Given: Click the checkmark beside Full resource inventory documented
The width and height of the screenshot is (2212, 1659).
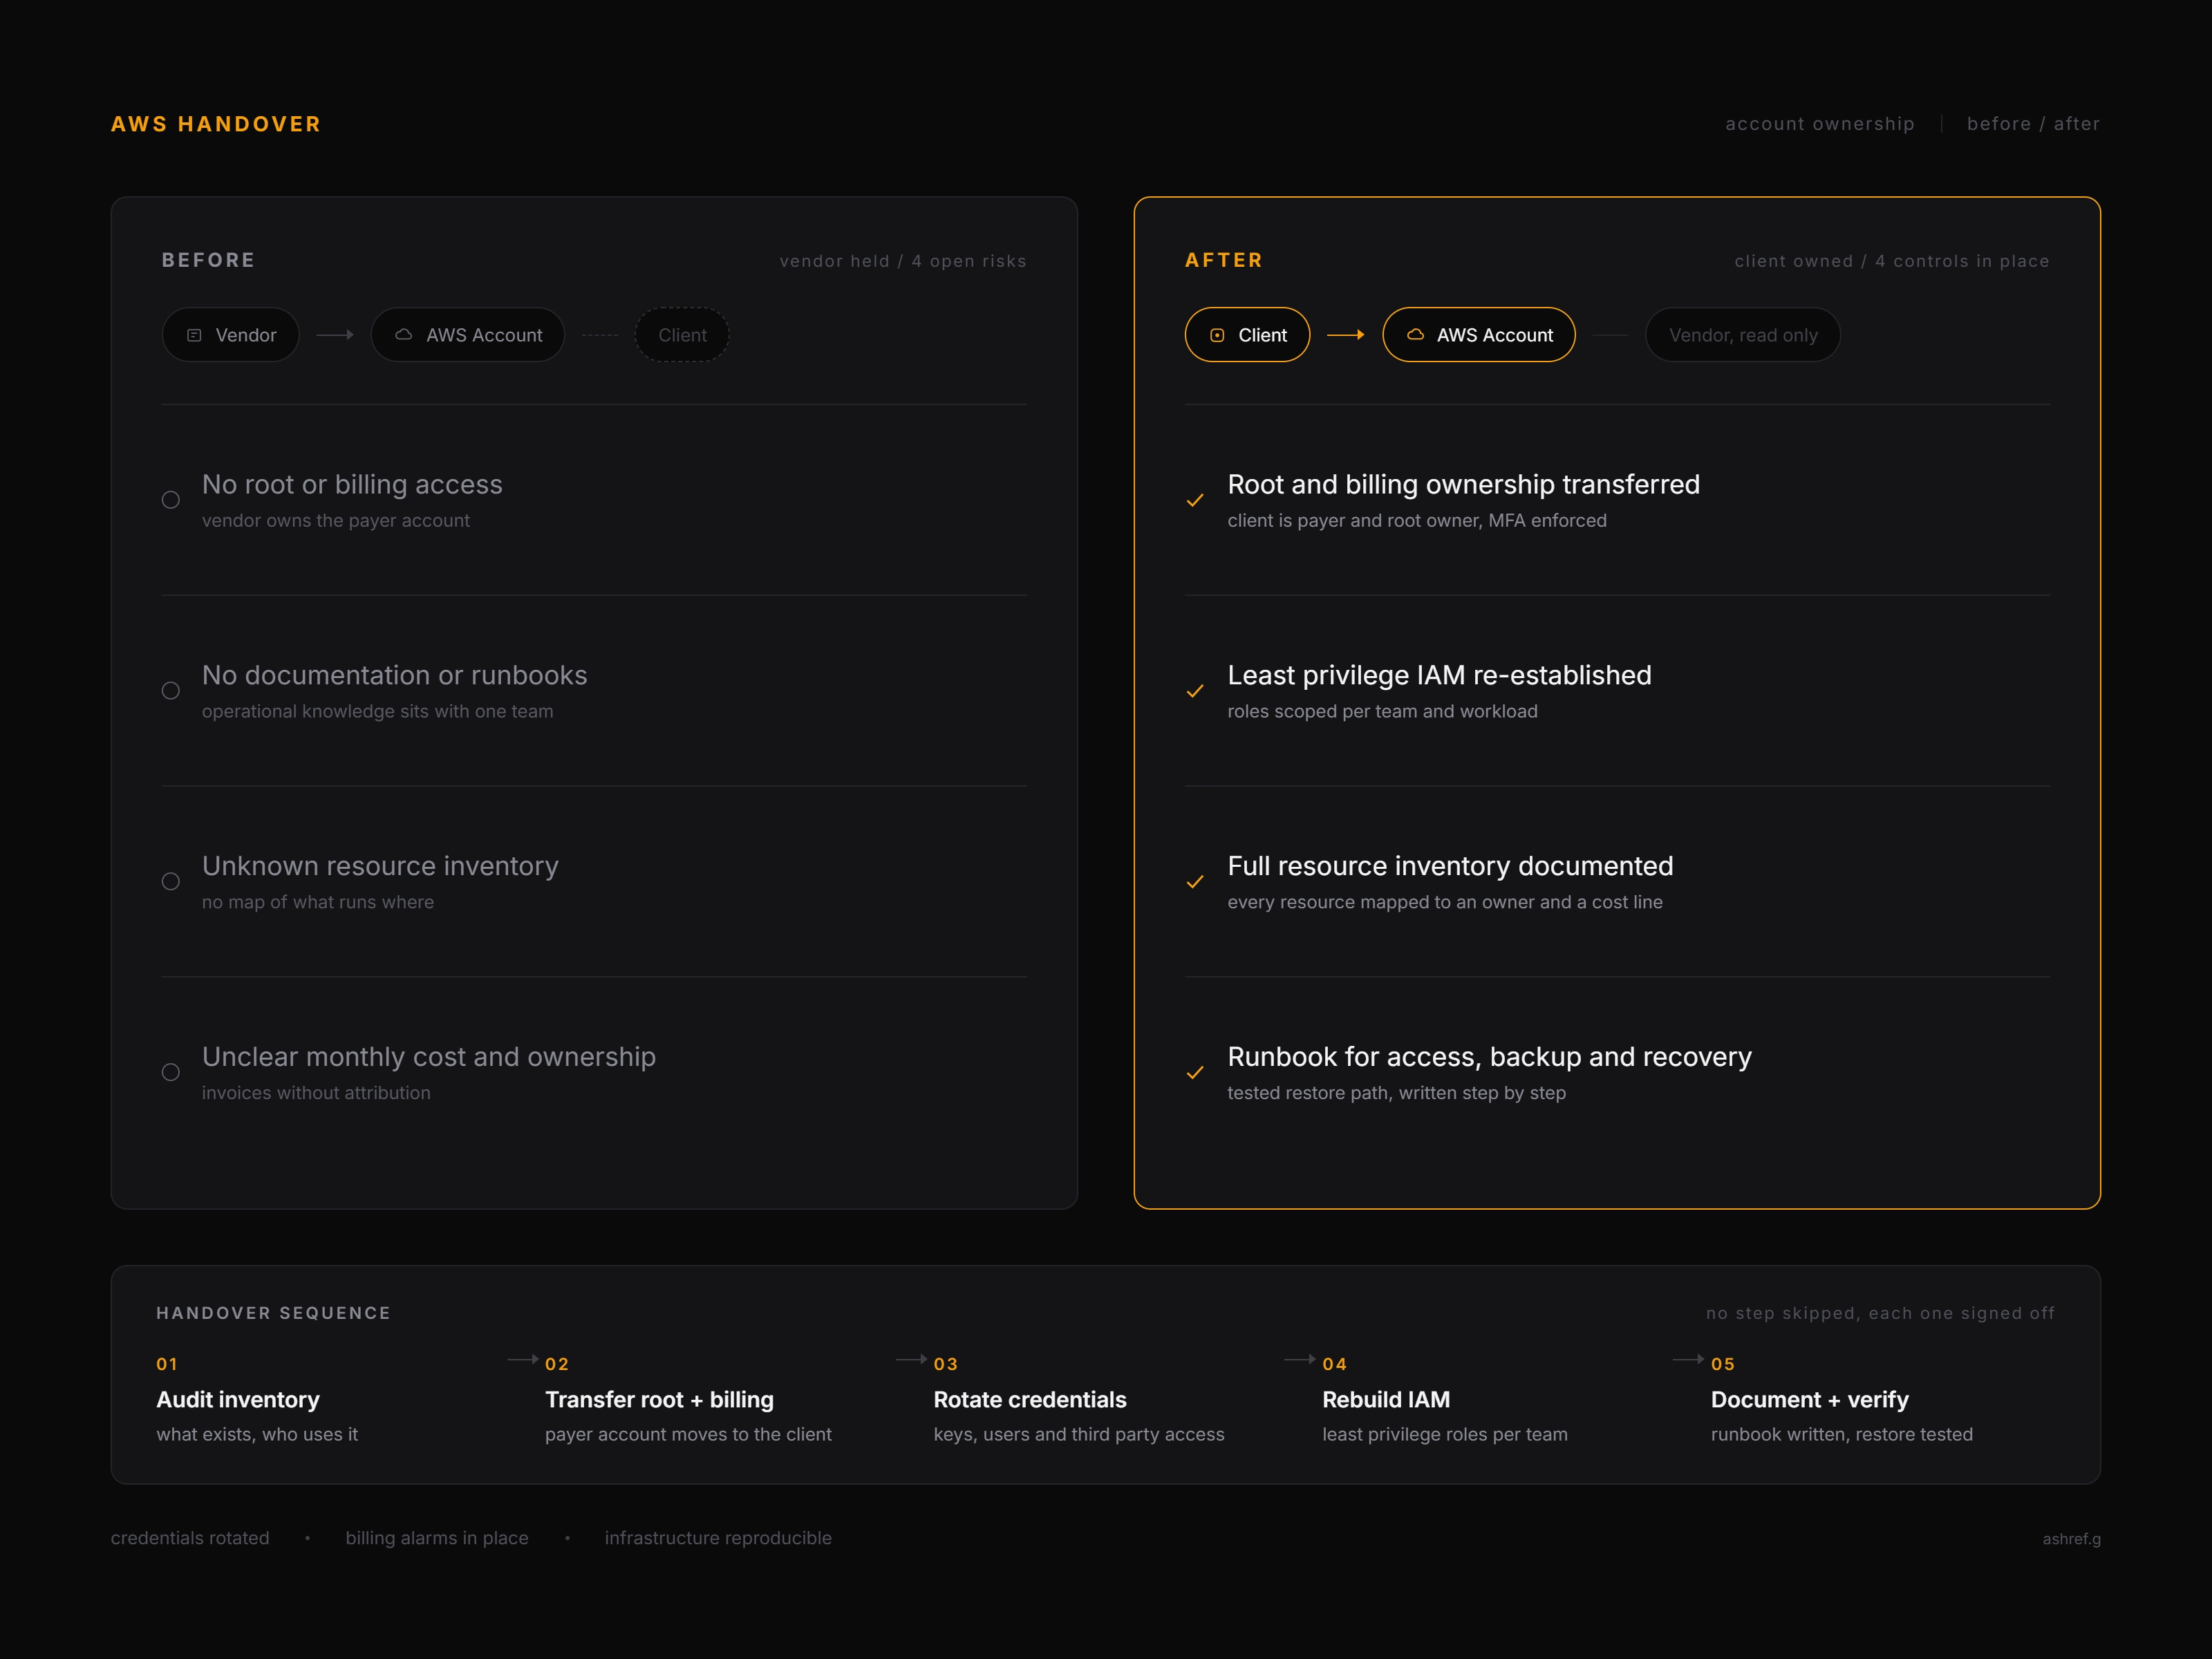Looking at the screenshot, I should point(1195,882).
